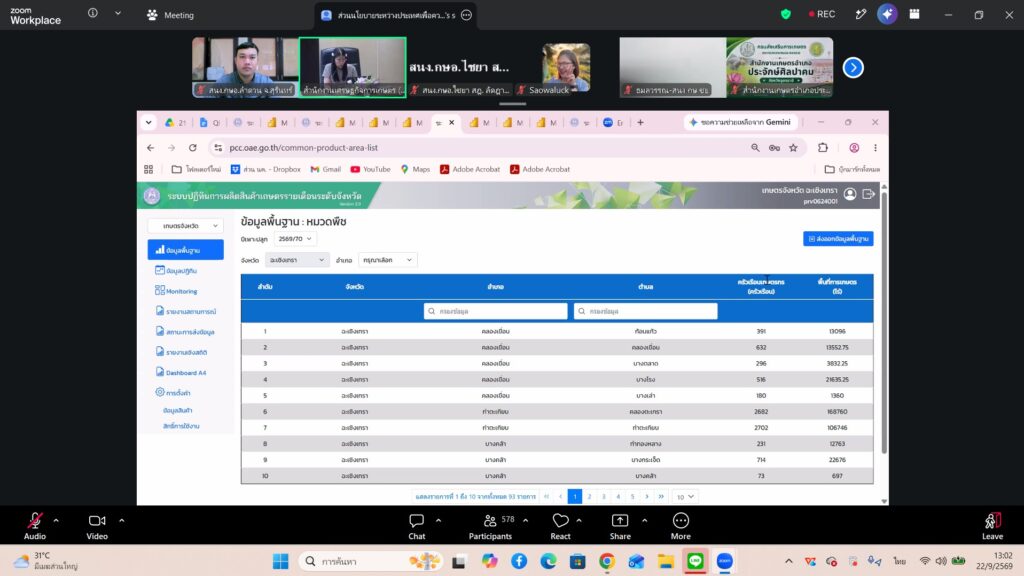The width and height of the screenshot is (1024, 576).
Task: Show next participants with the blue arrow
Action: pyautogui.click(x=853, y=67)
